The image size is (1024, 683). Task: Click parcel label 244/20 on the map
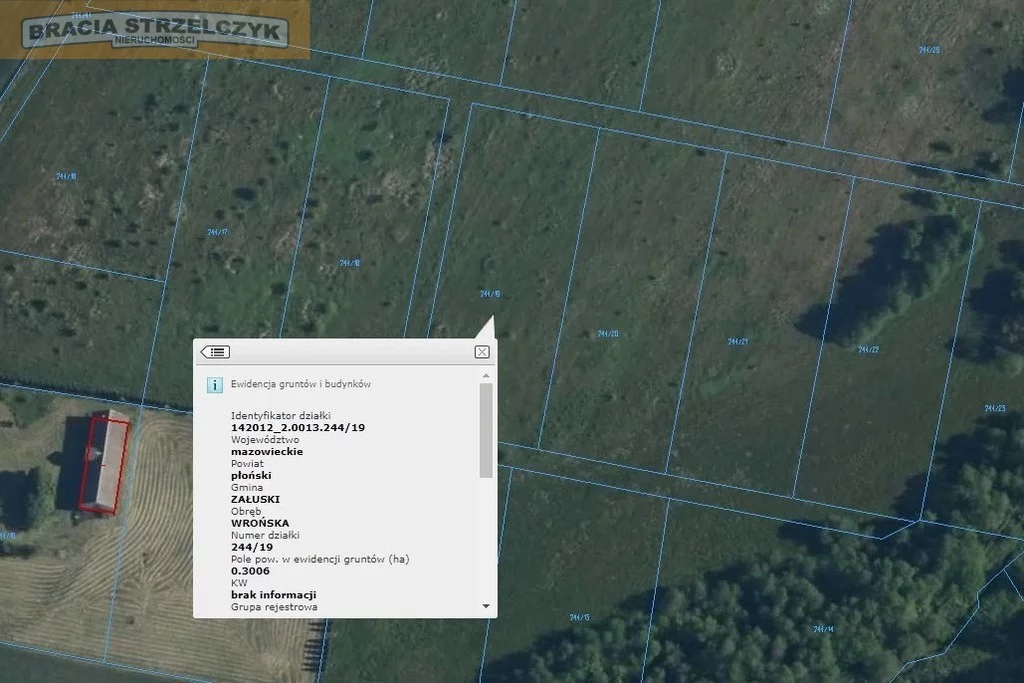point(608,334)
